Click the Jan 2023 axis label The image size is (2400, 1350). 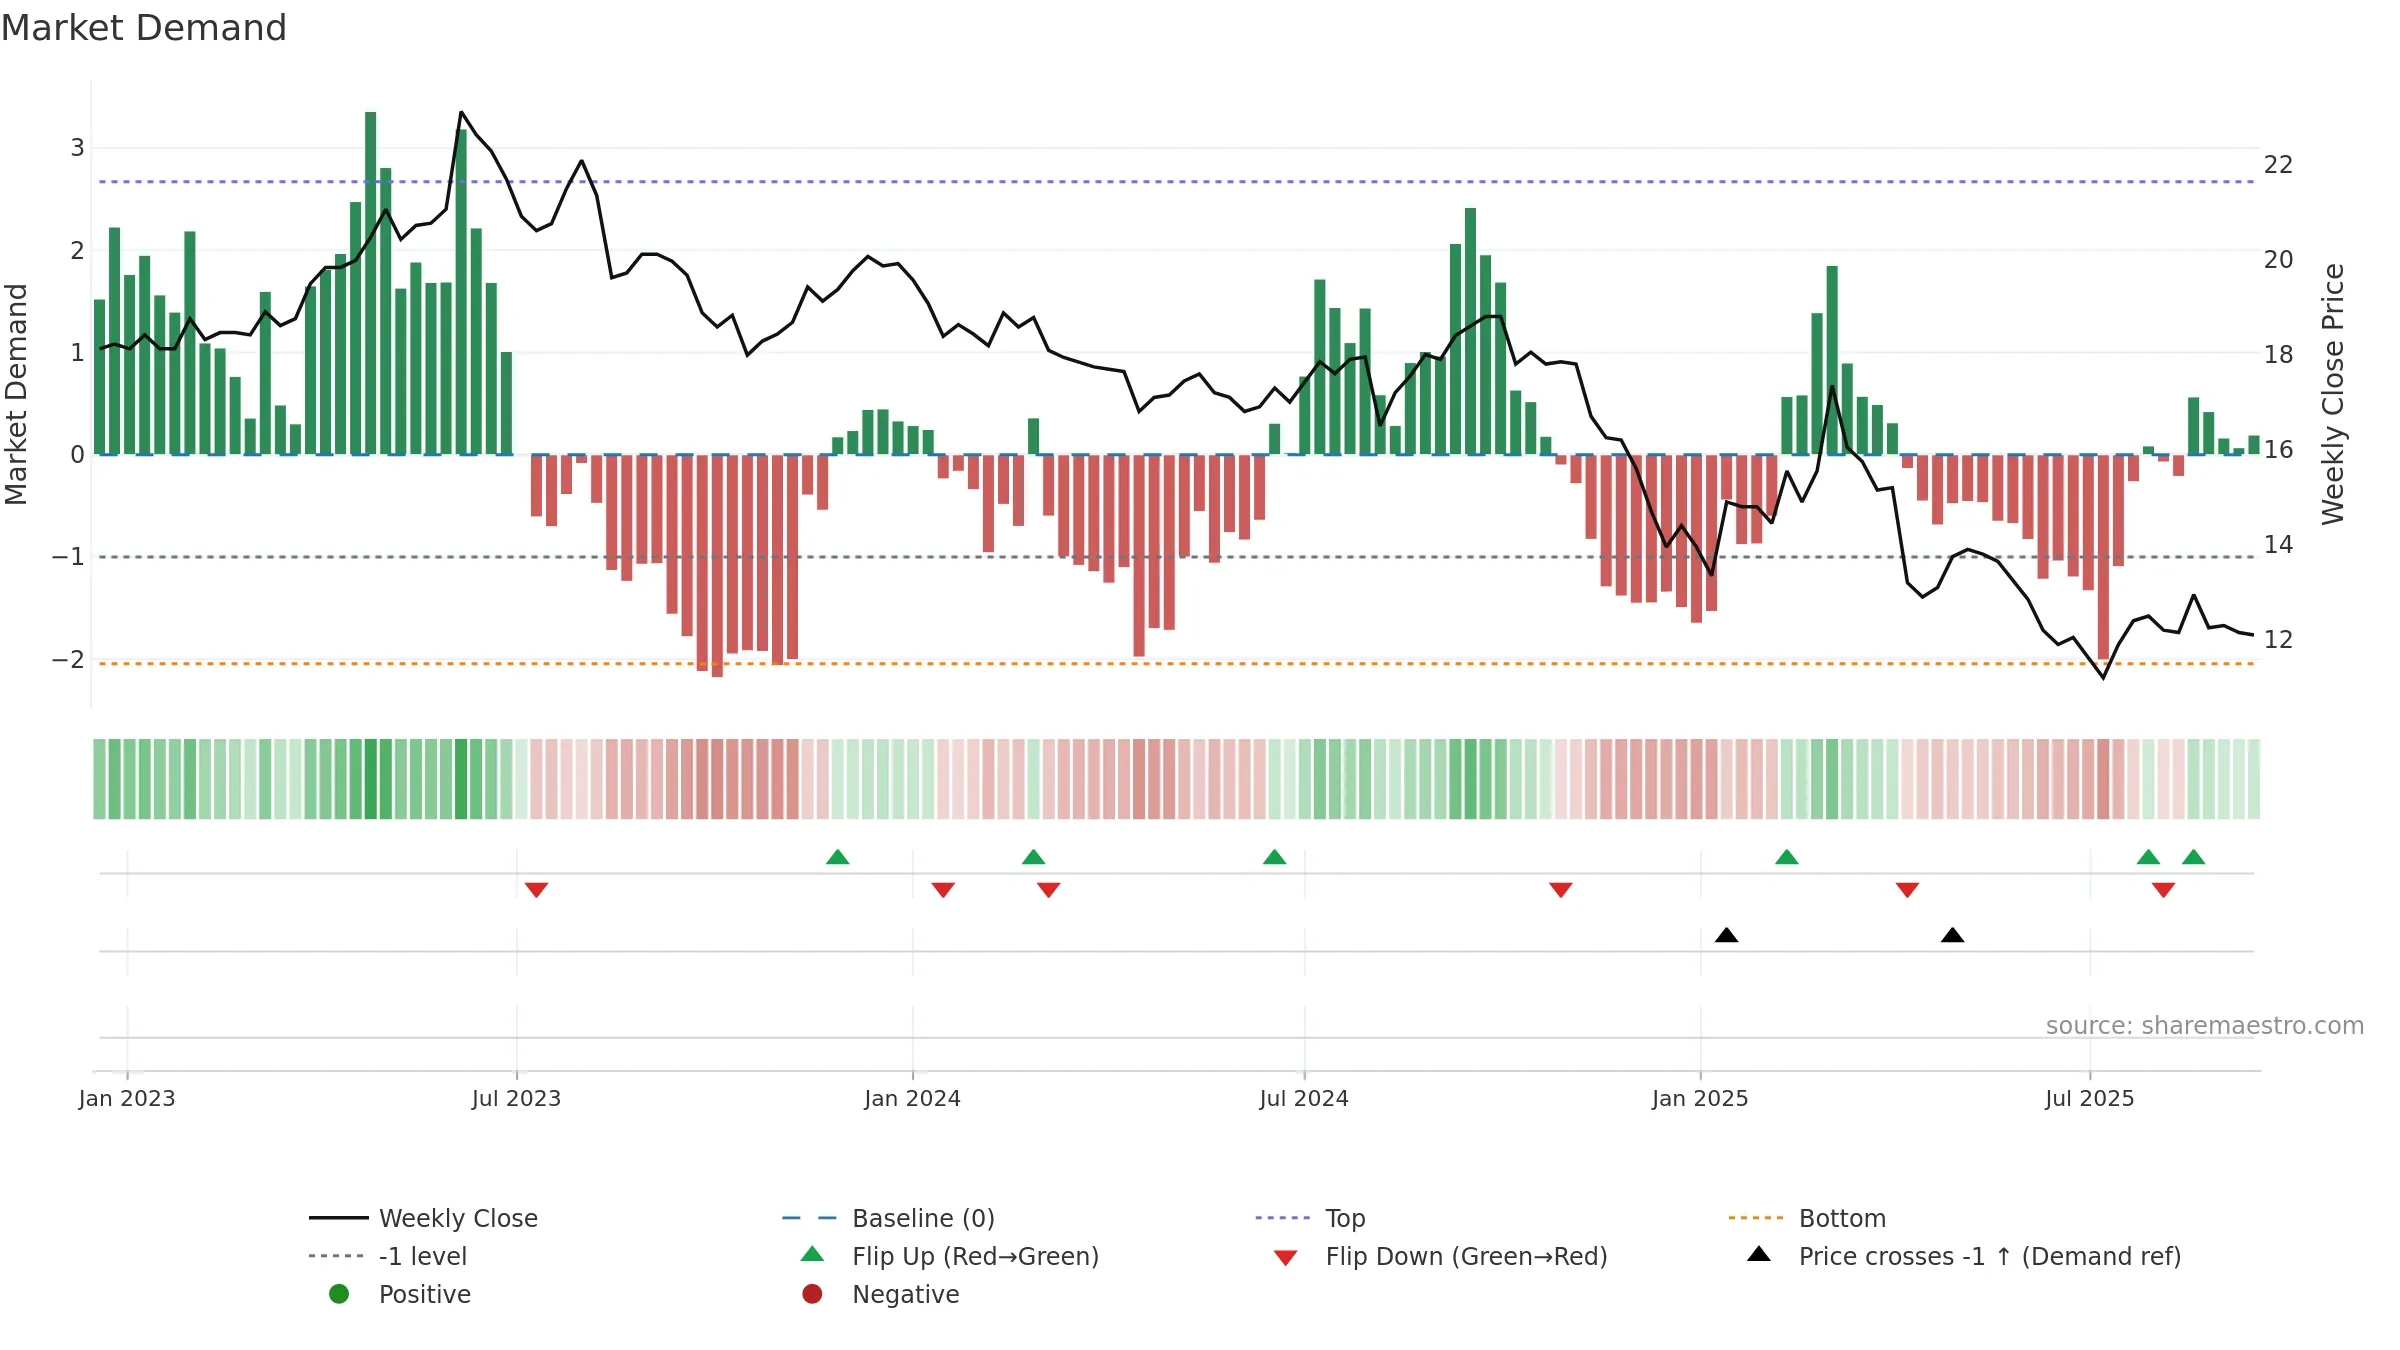click(127, 1098)
